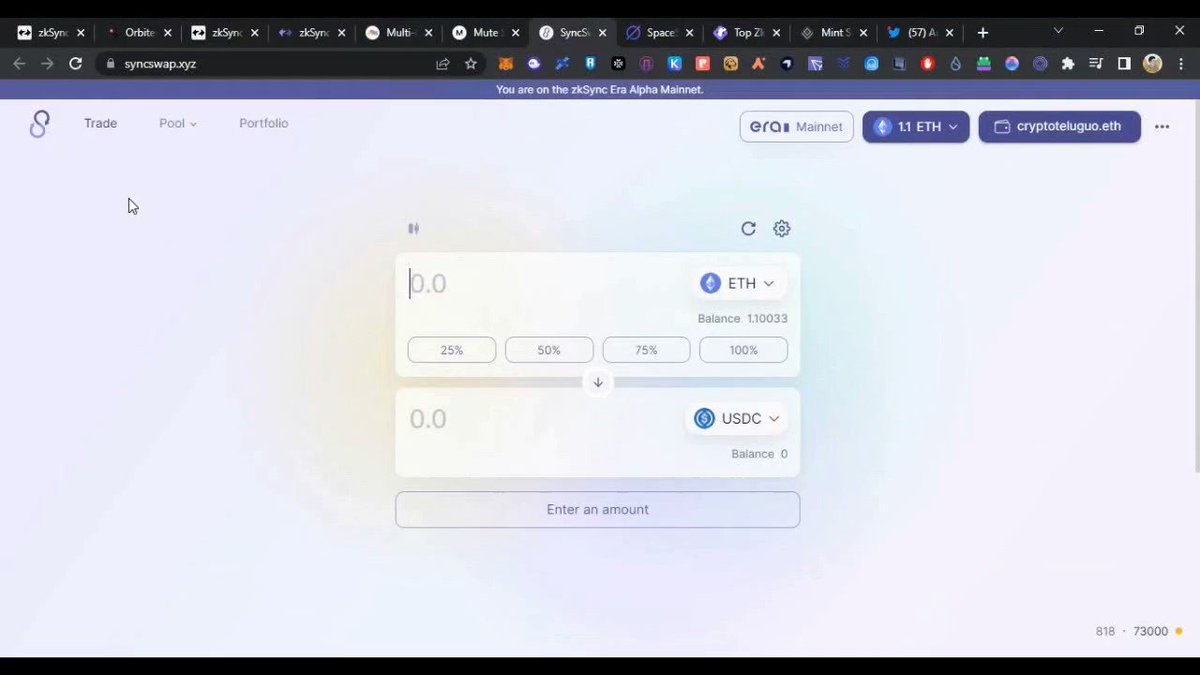Select the 50% amount button
The width and height of the screenshot is (1200, 675).
tap(549, 350)
